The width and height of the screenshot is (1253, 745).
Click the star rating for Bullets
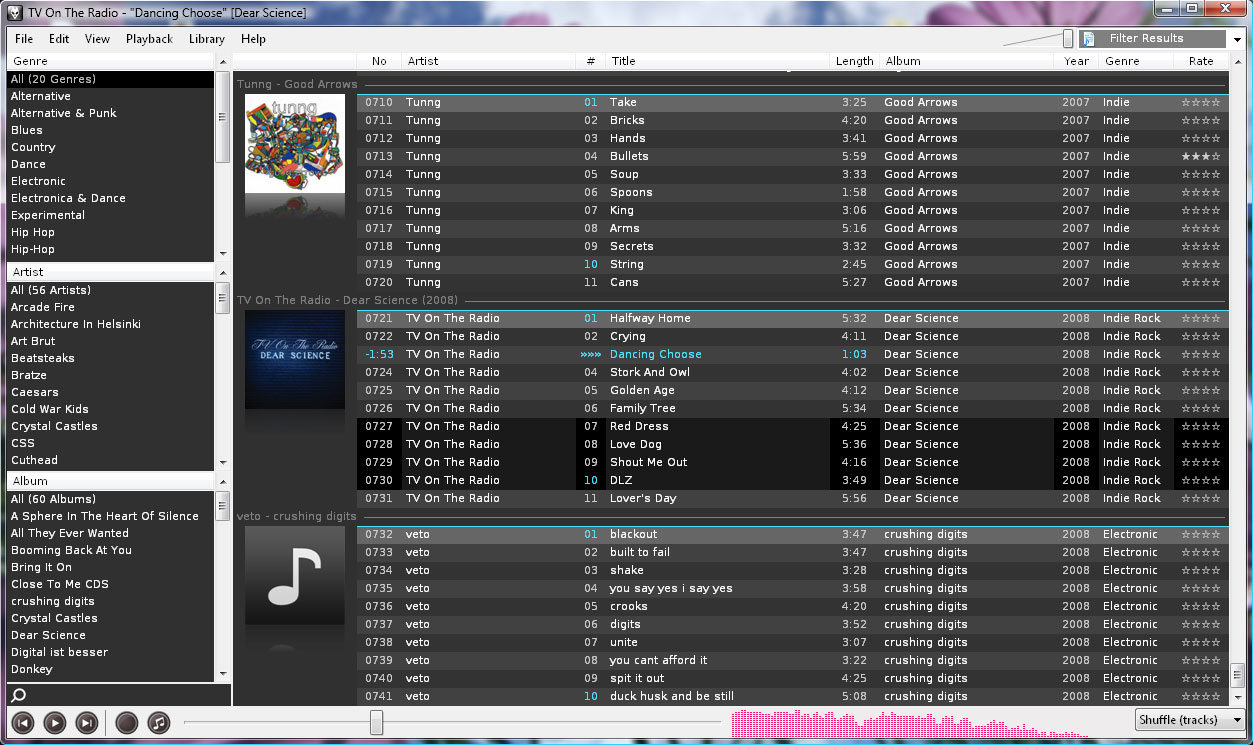1201,156
